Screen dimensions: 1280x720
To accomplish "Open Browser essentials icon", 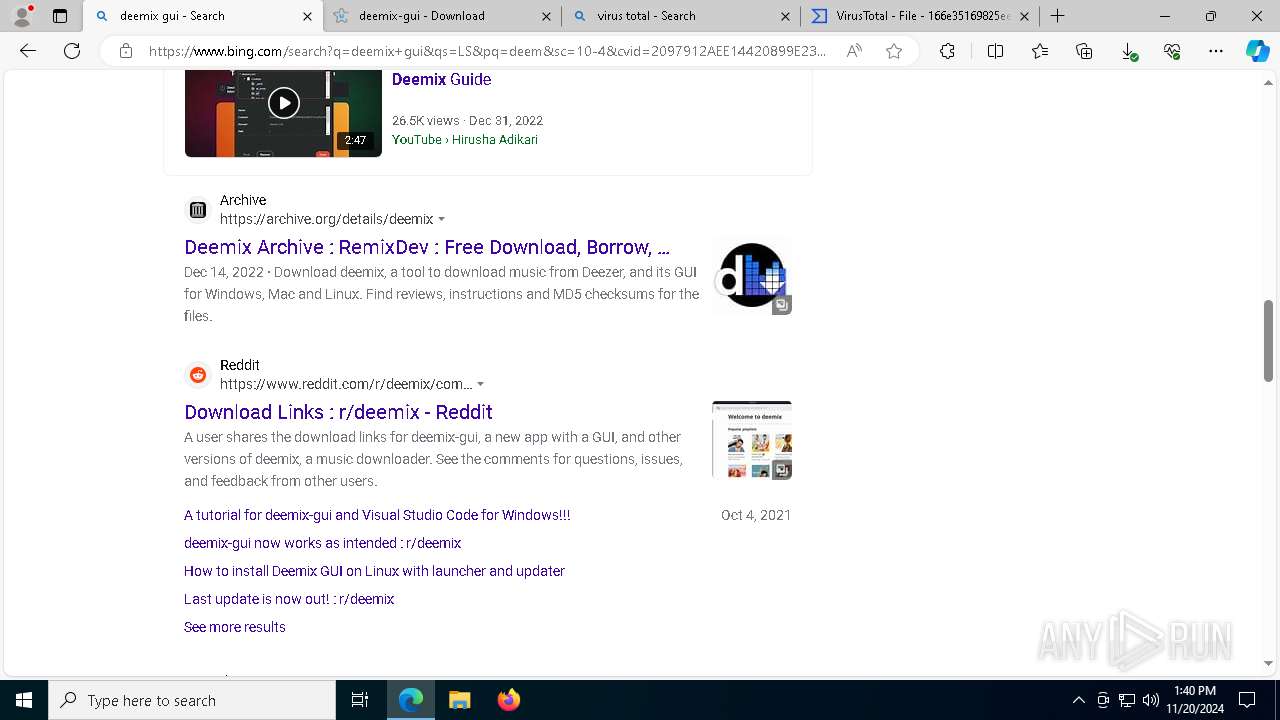I will pos(1172,51).
